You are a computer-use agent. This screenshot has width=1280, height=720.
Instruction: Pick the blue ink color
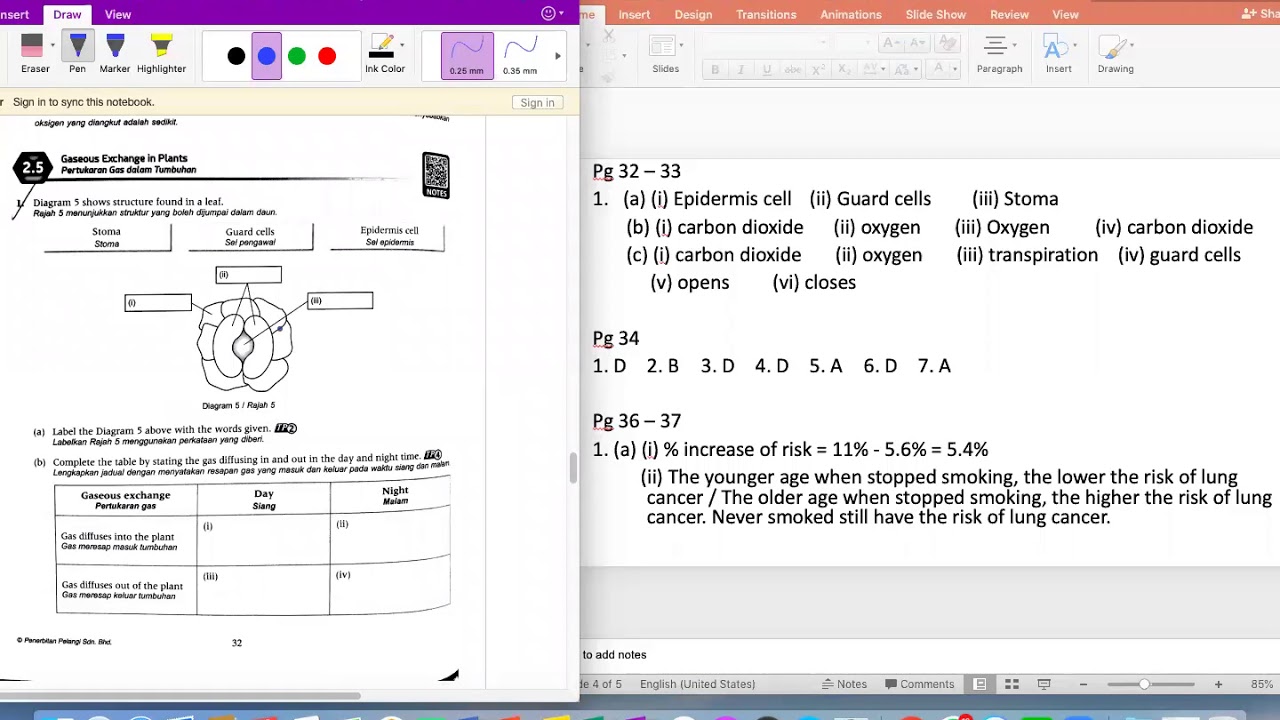pyautogui.click(x=266, y=56)
